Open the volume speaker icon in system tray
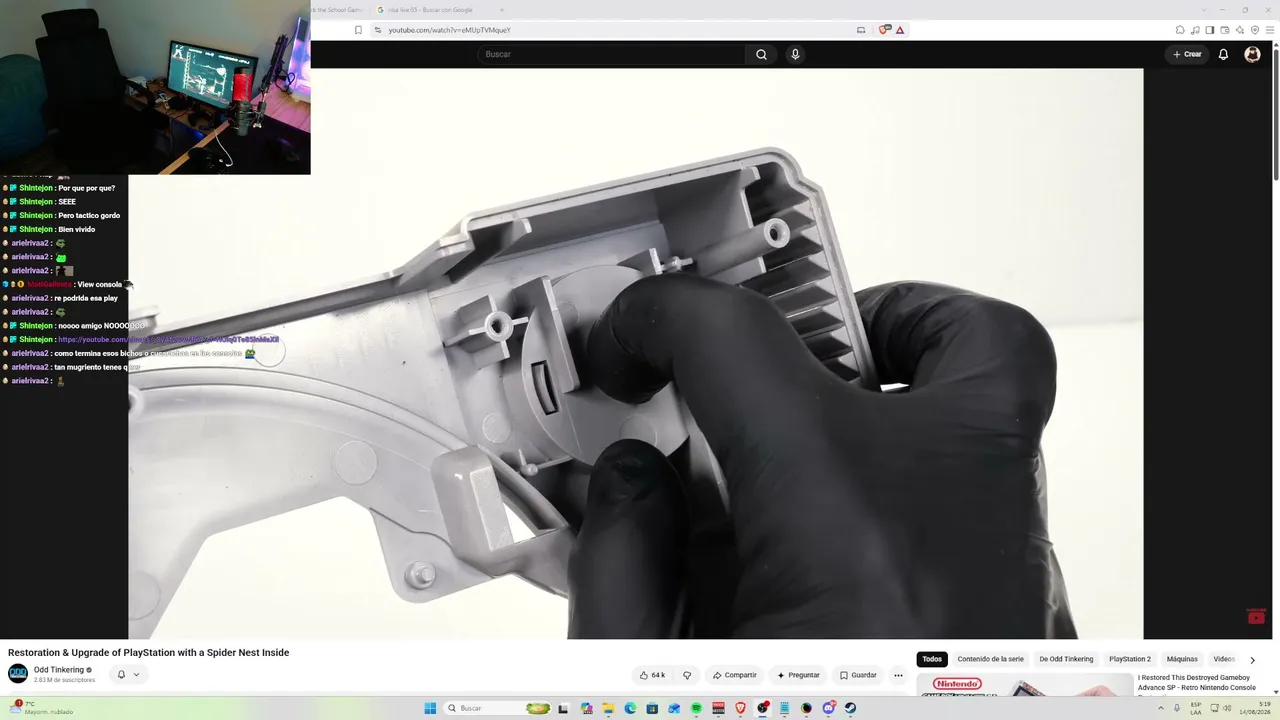 [x=1227, y=708]
